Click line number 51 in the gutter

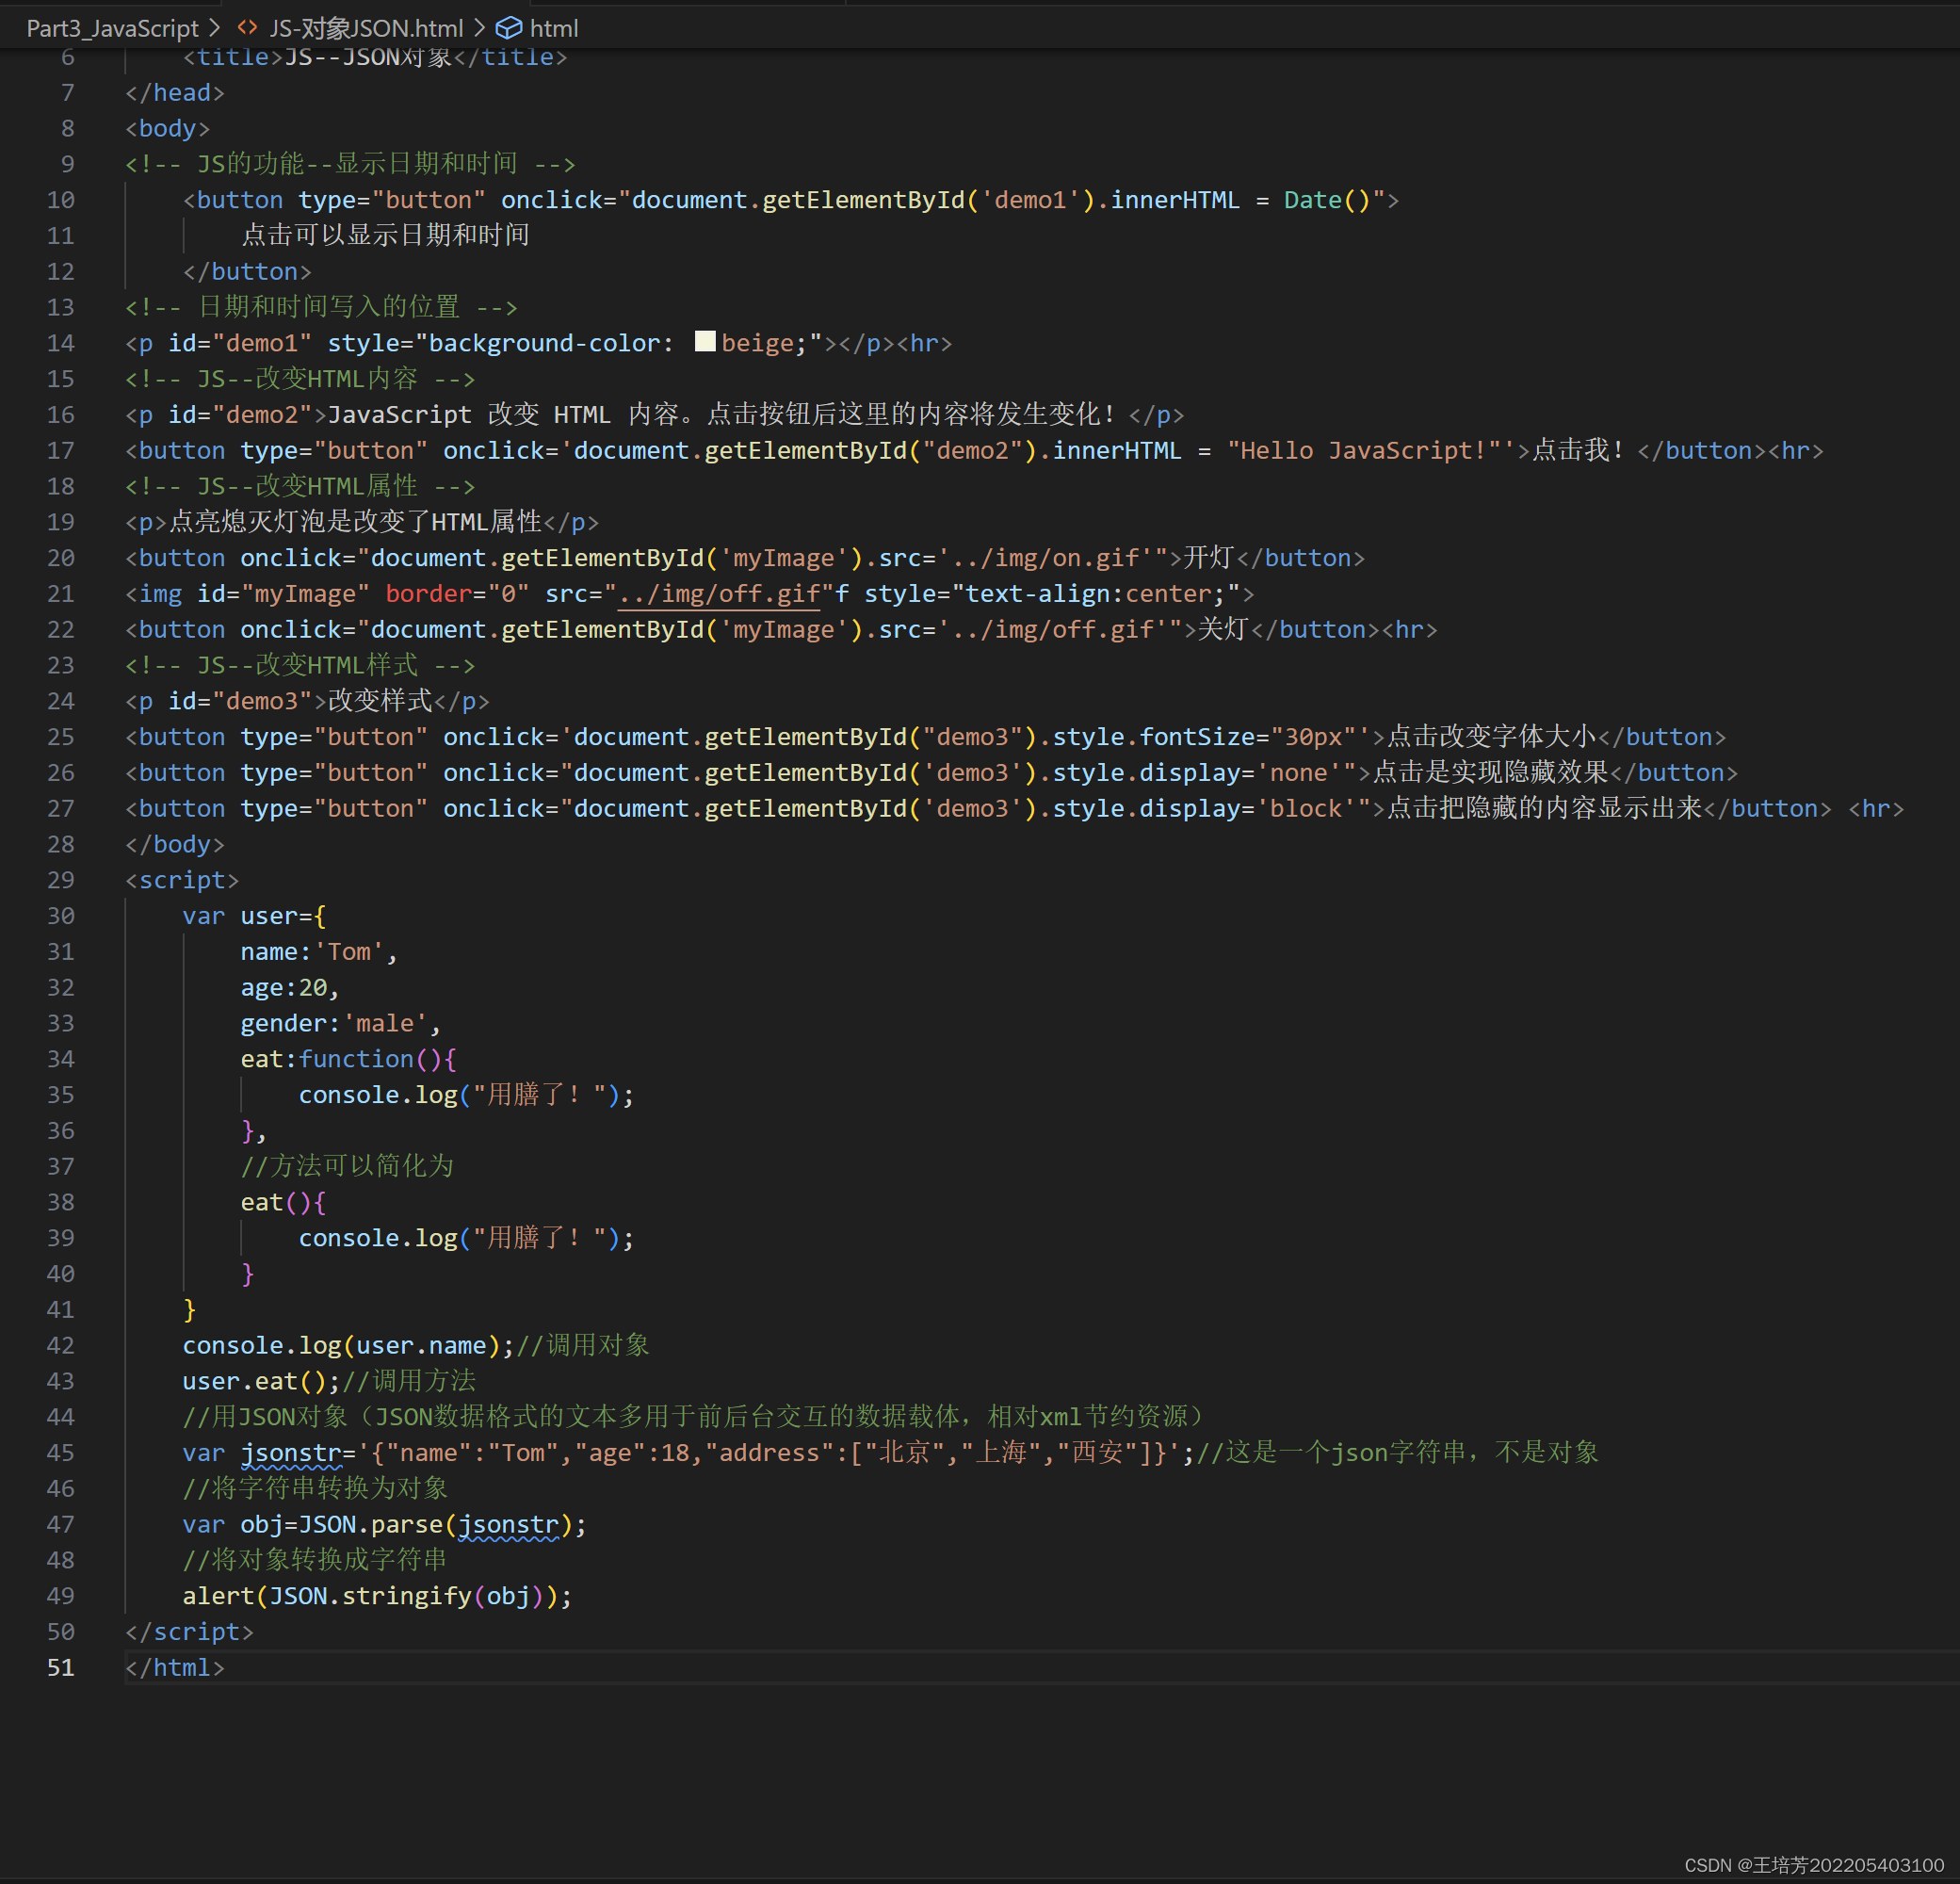click(60, 1667)
